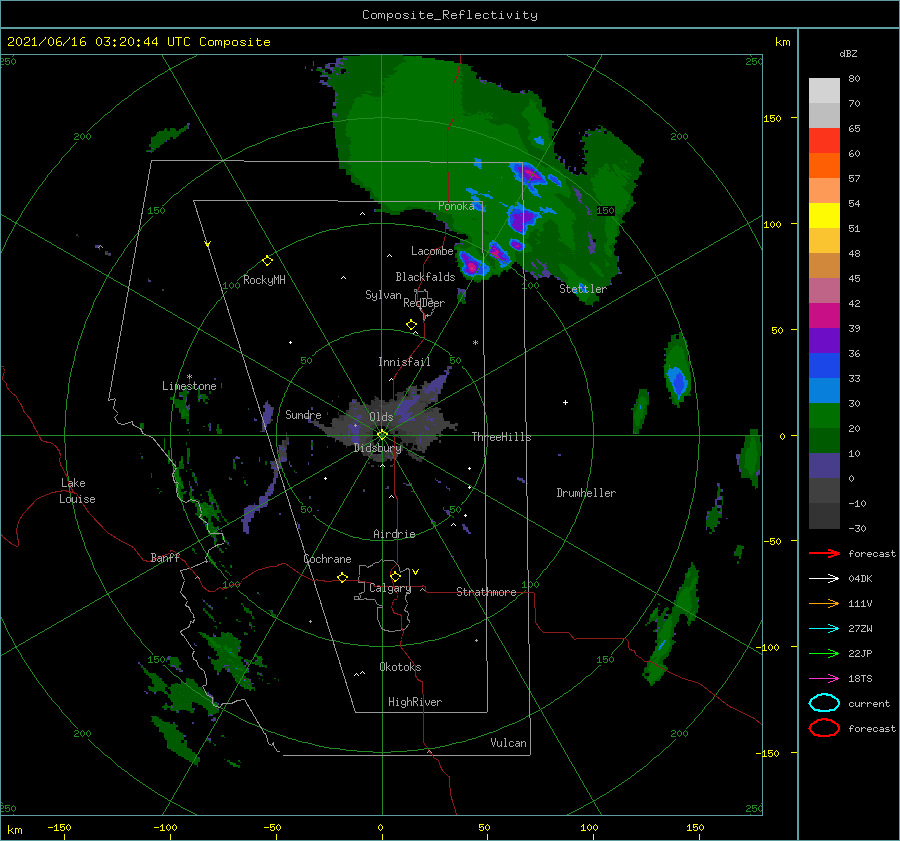Click the Lacombe town label
The height and width of the screenshot is (841, 900).
tap(432, 251)
